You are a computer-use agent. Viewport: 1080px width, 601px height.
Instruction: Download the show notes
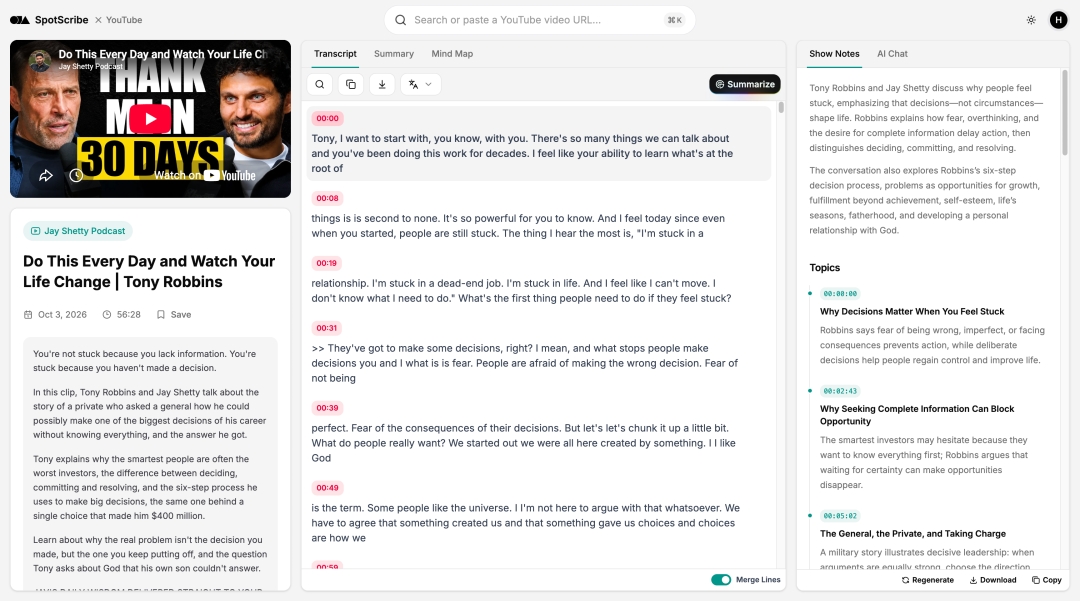click(x=993, y=580)
